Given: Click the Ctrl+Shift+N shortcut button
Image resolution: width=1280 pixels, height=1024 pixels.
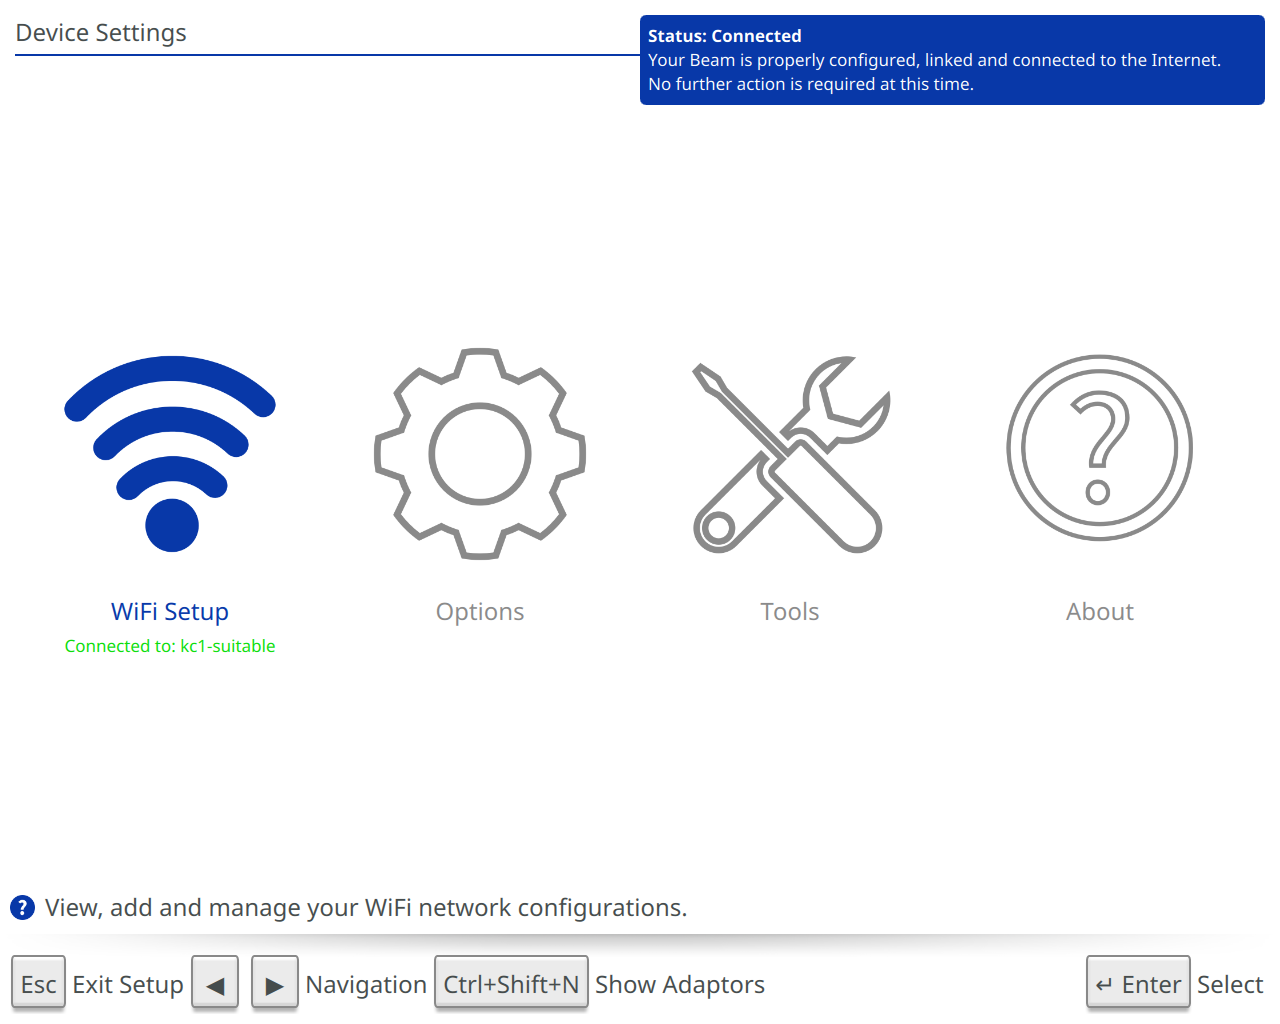Looking at the screenshot, I should tap(511, 984).
